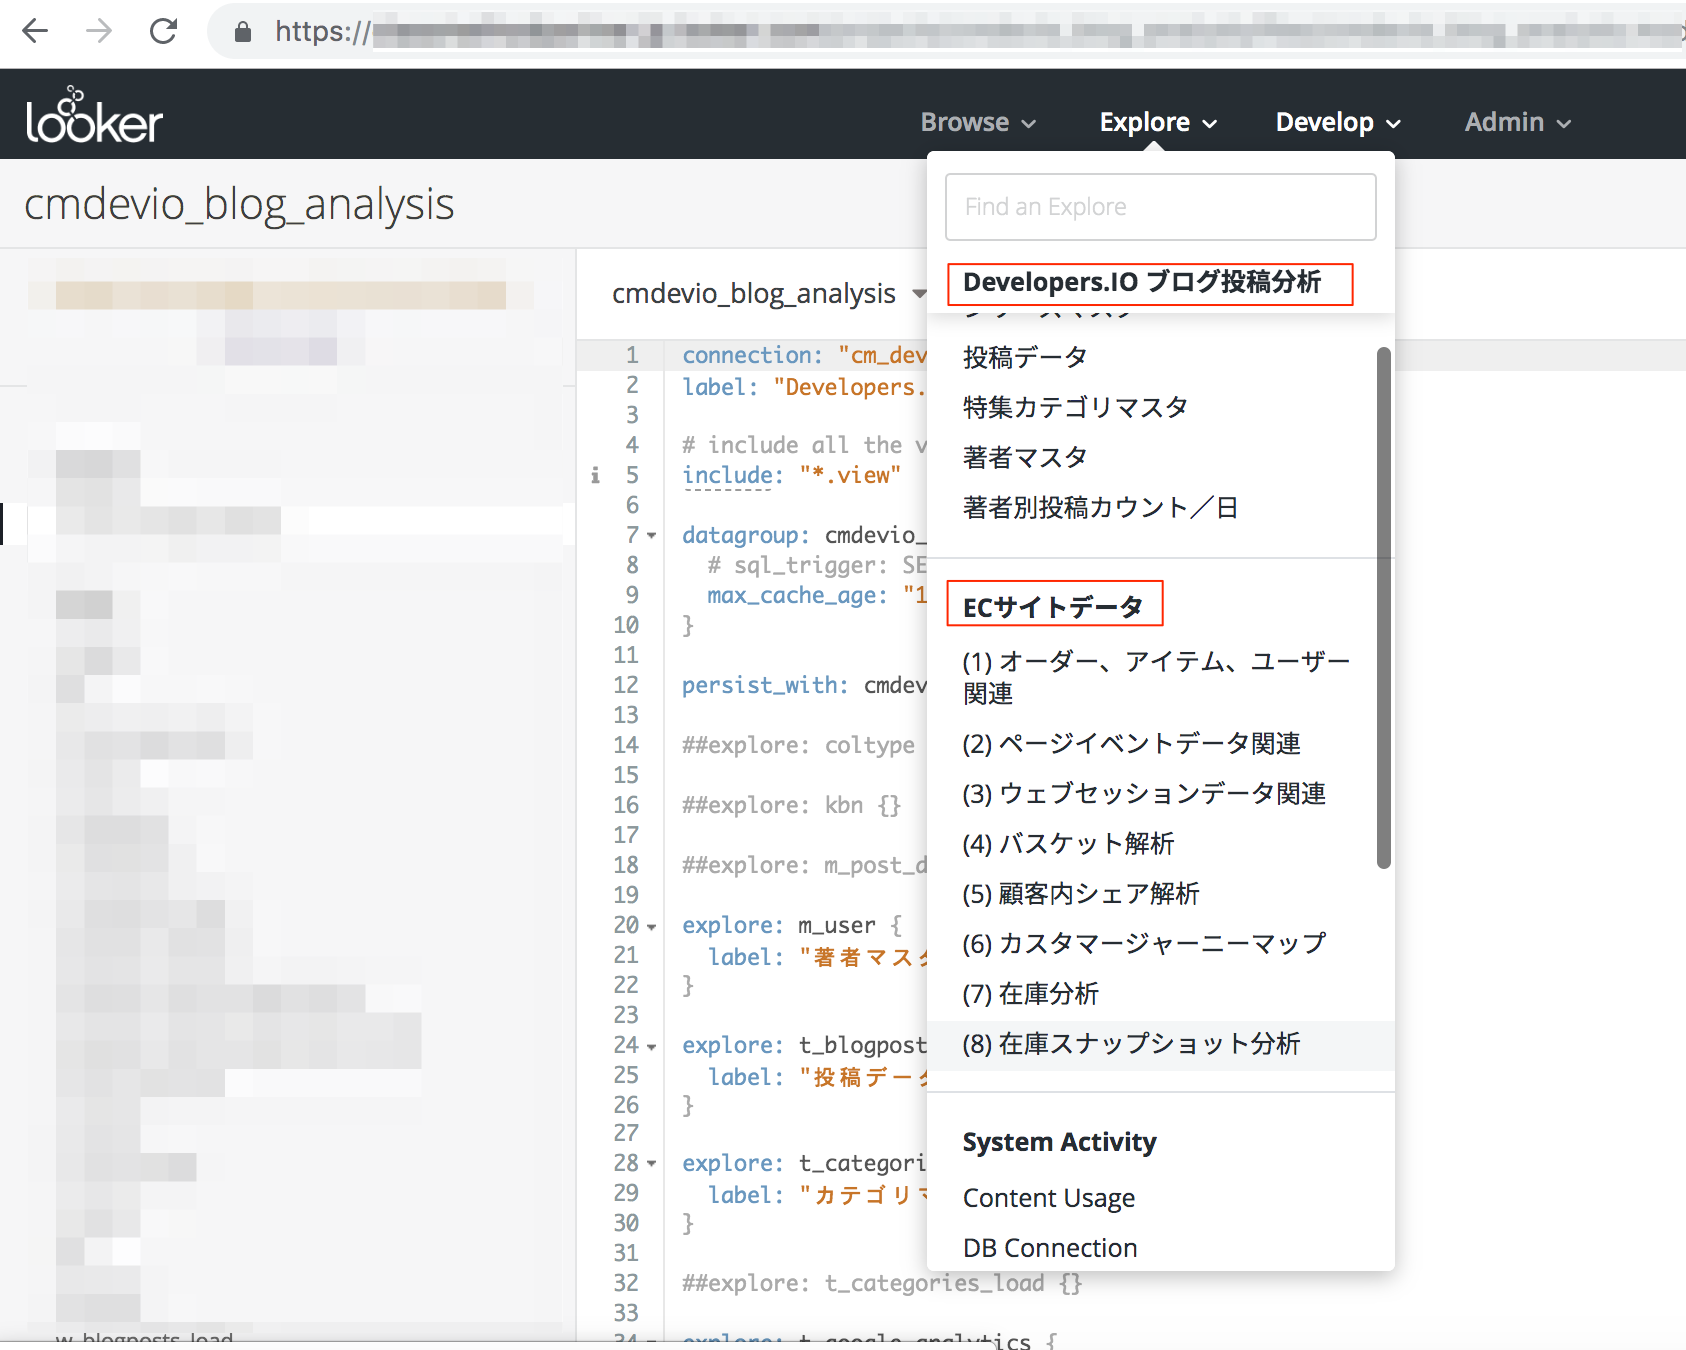Click the browser reload icon
The image size is (1686, 1350).
click(x=163, y=31)
